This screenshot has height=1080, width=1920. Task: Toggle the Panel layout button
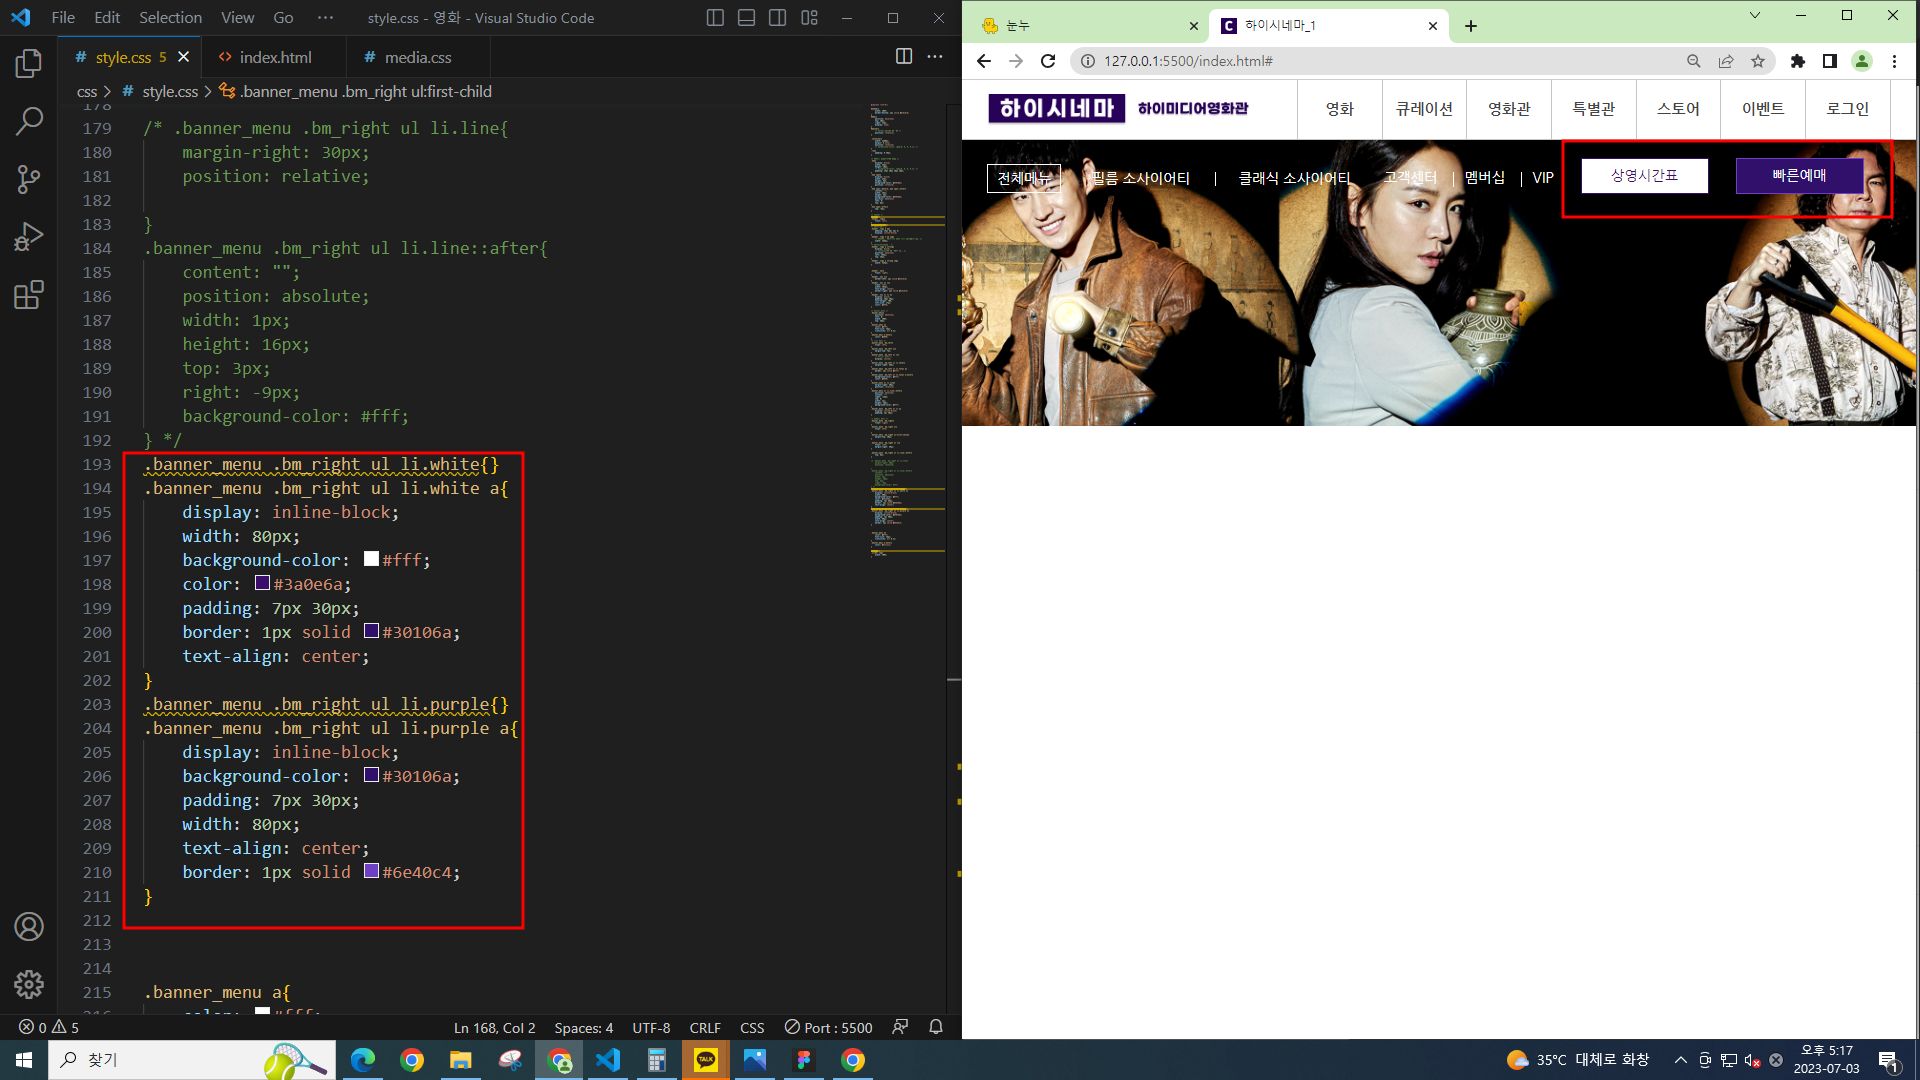point(746,18)
